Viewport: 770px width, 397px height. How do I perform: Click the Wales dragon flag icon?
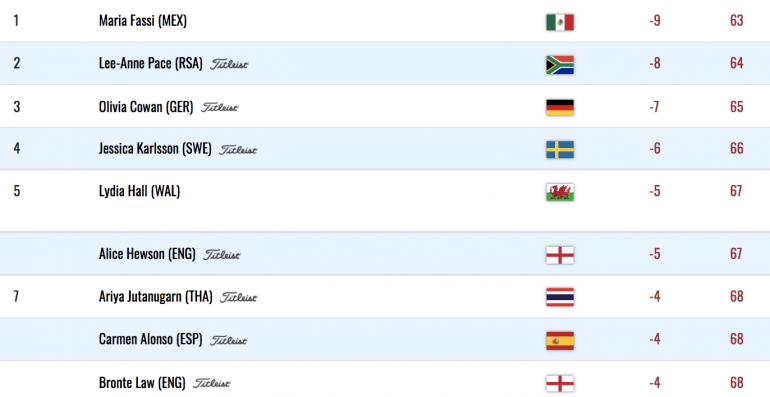[560, 192]
